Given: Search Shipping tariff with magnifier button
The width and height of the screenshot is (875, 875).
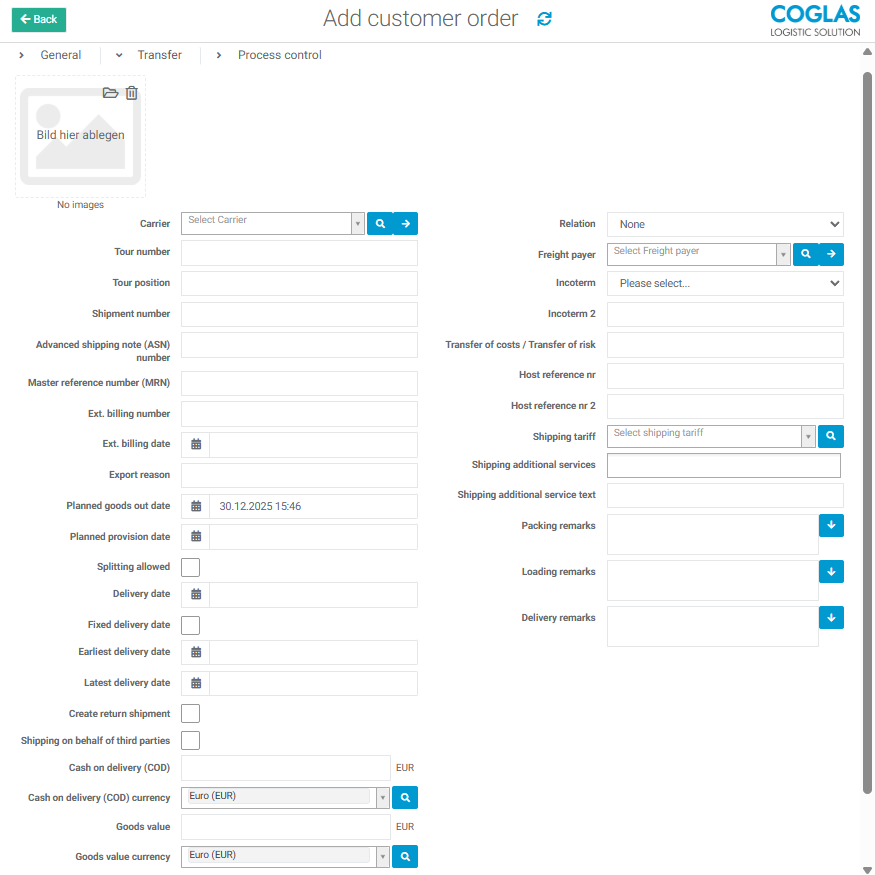Looking at the screenshot, I should 831,436.
